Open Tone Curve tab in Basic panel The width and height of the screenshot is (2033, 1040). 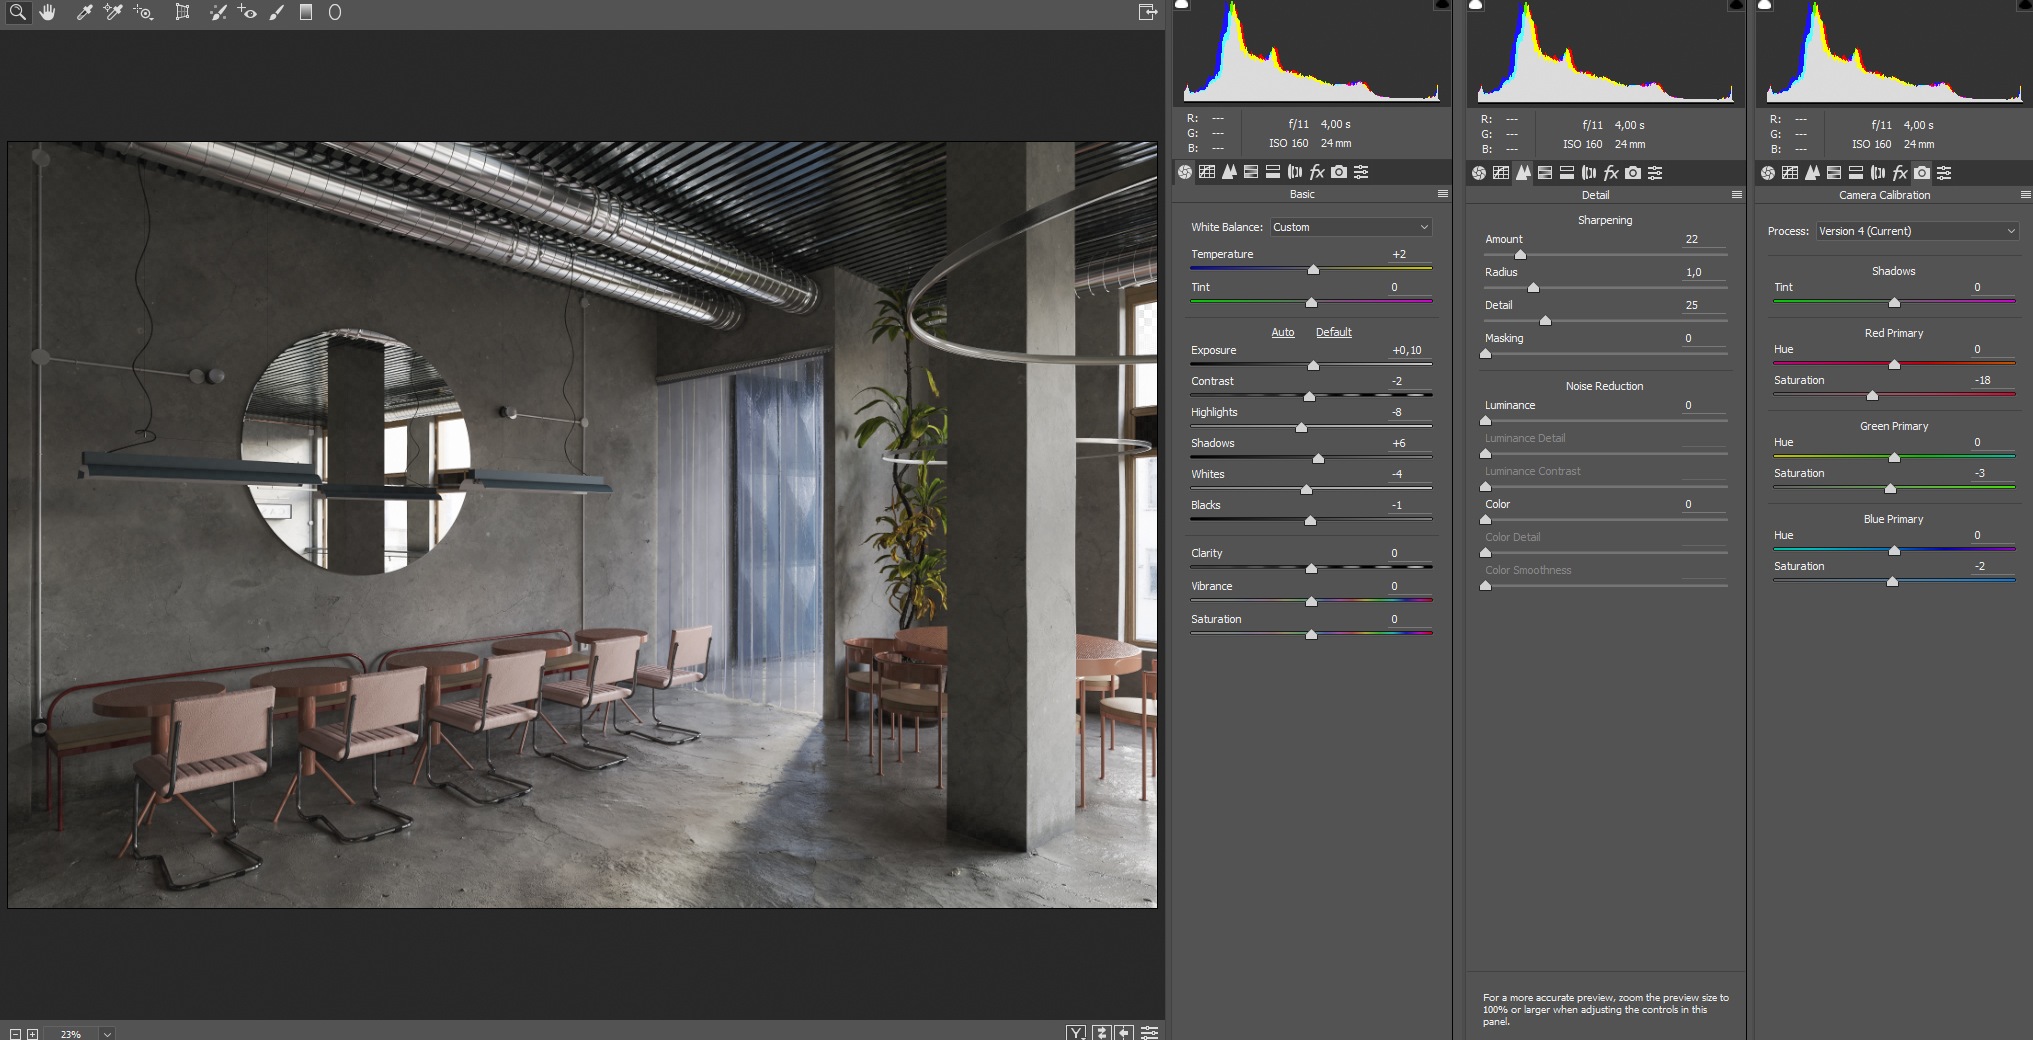click(x=1207, y=172)
